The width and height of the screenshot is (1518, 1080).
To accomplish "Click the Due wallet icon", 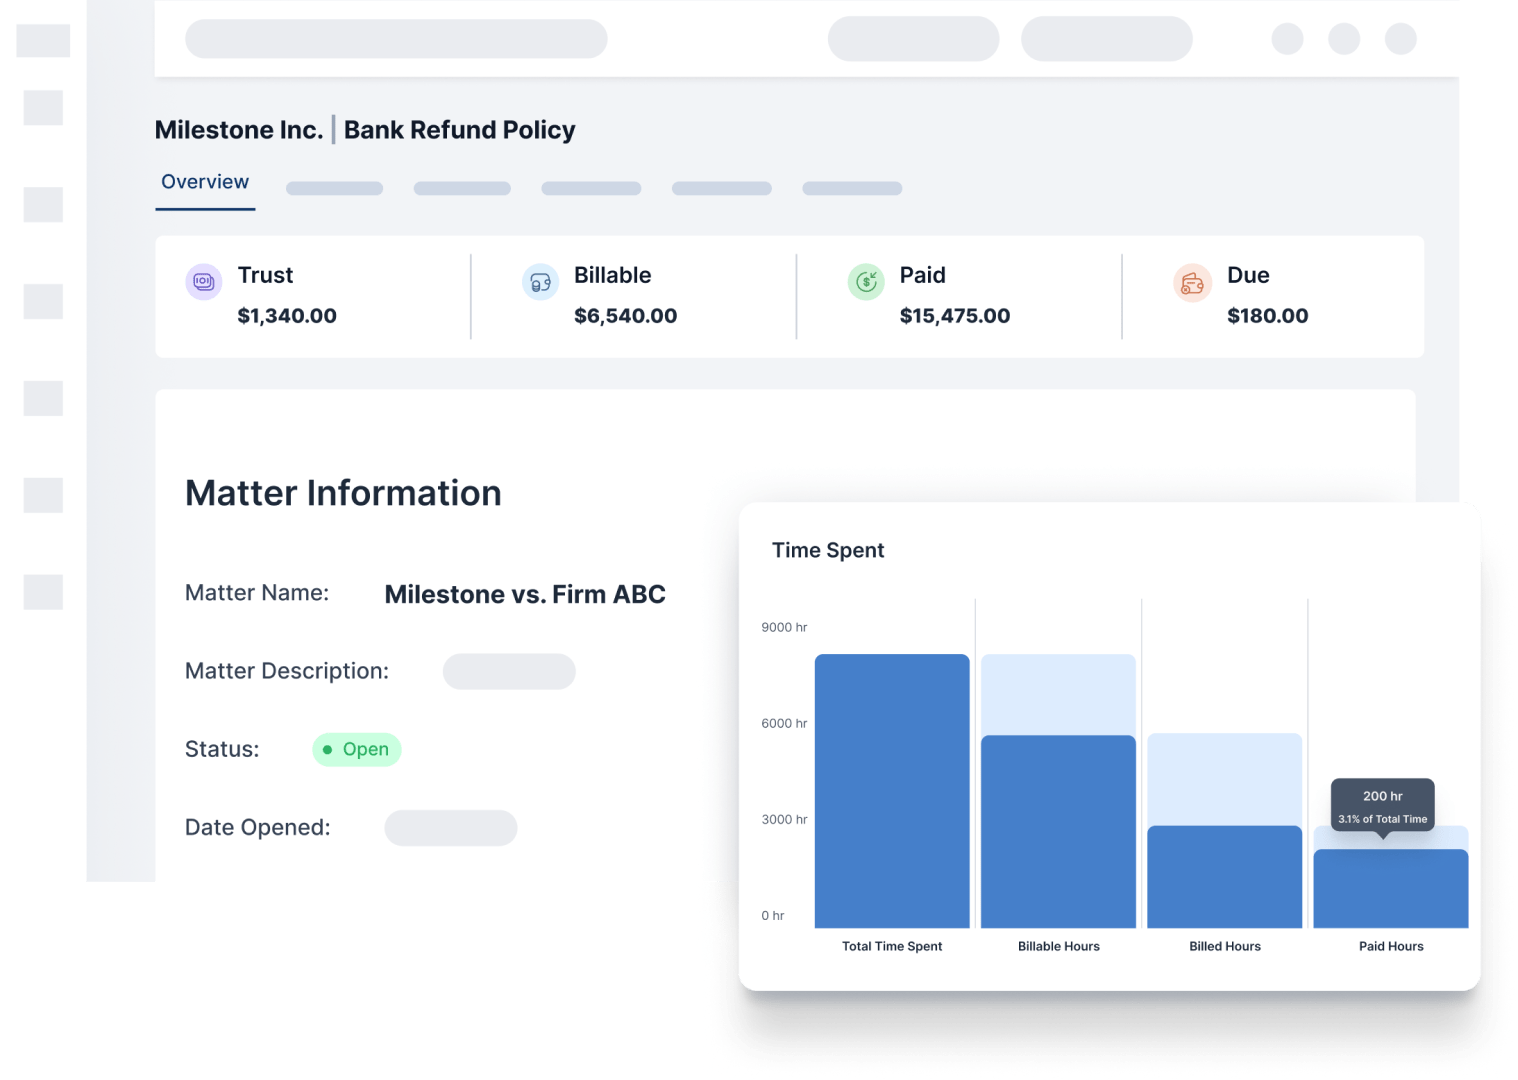I will (1192, 282).
